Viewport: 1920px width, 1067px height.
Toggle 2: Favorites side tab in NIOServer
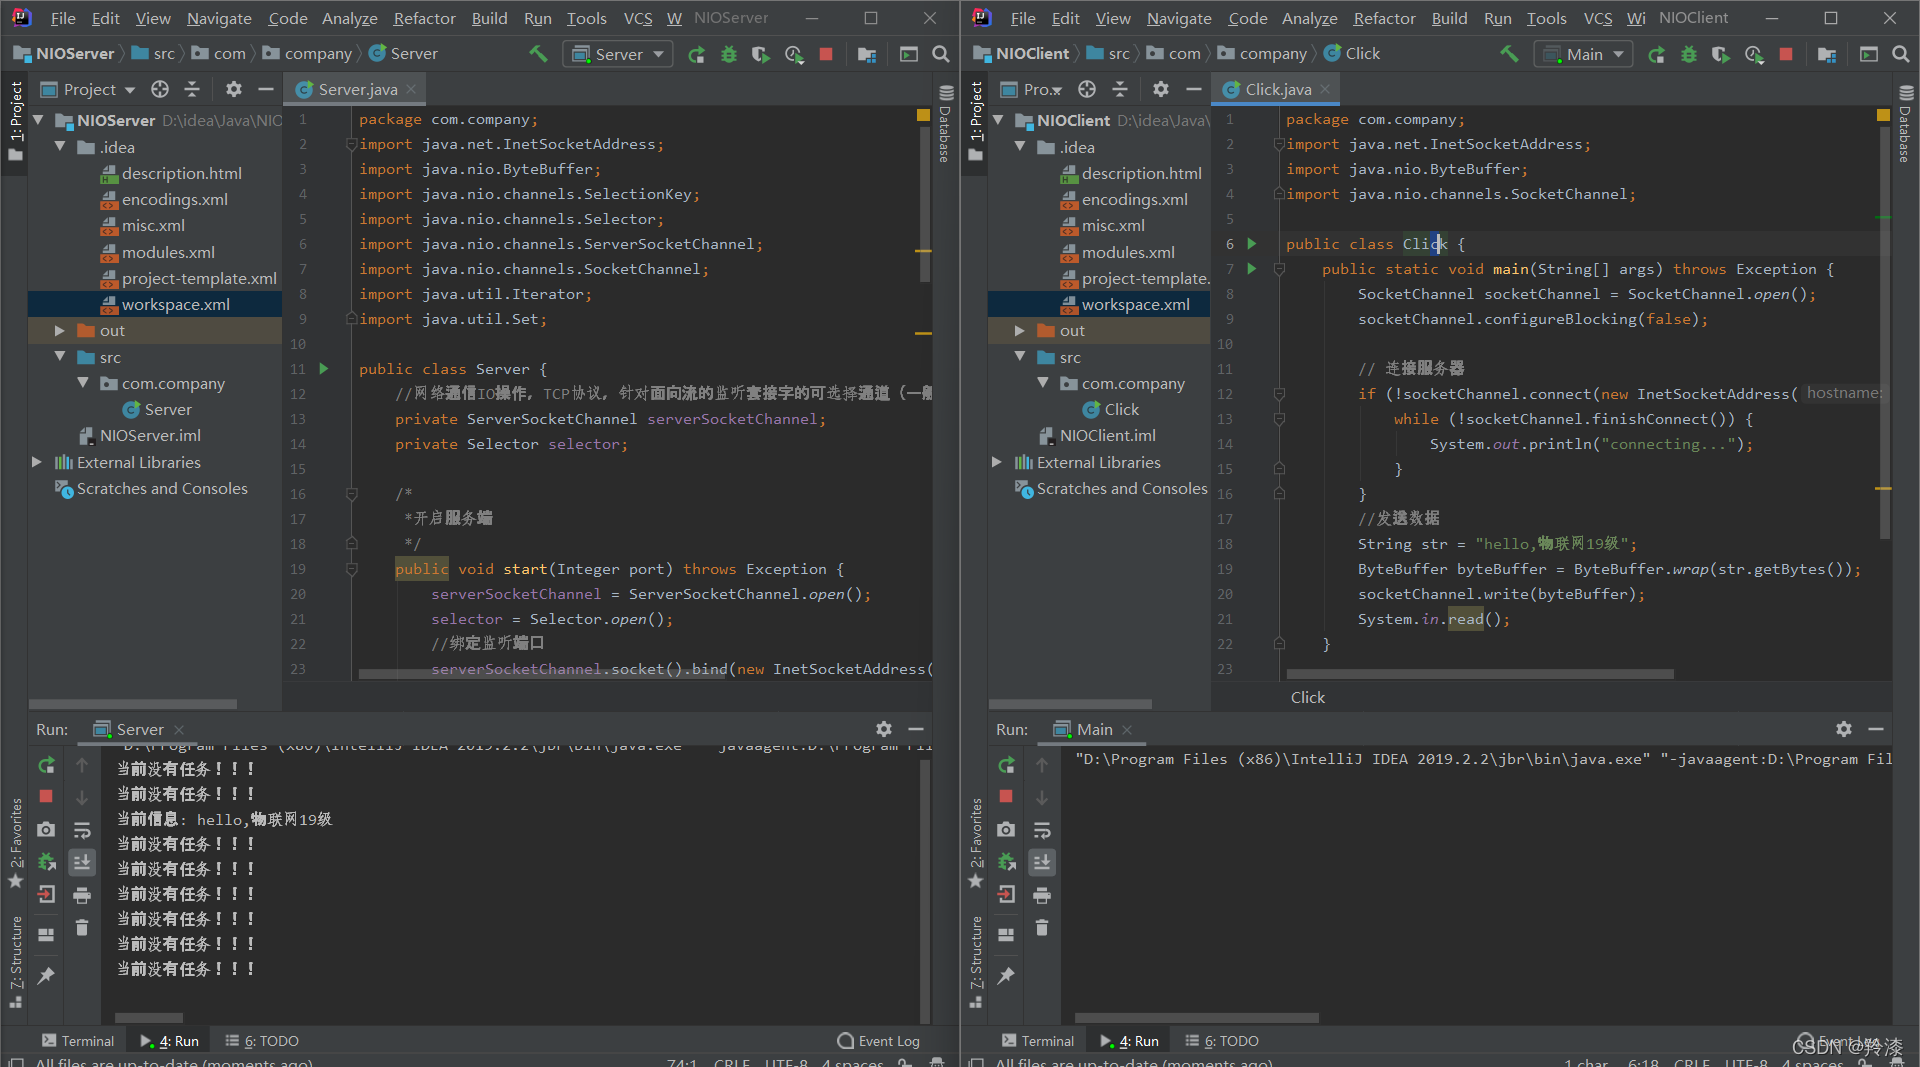(x=15, y=843)
